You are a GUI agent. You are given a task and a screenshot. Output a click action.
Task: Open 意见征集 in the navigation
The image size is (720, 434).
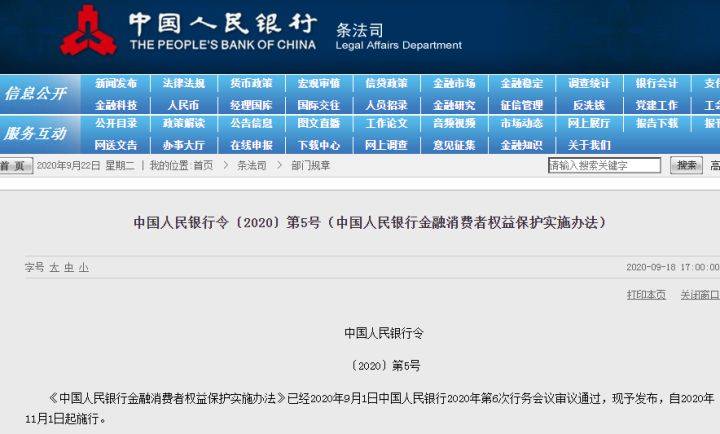(454, 145)
